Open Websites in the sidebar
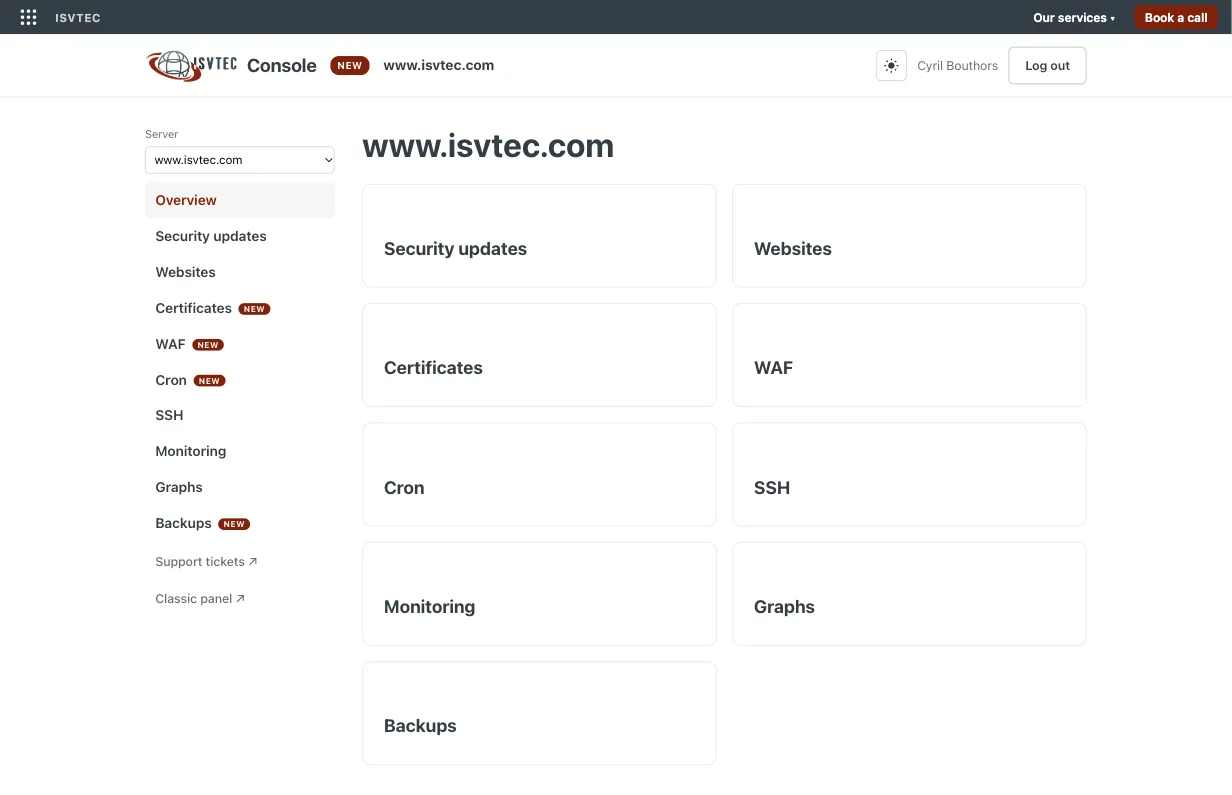Screen dimensions: 1232x795 click(x=240, y=272)
